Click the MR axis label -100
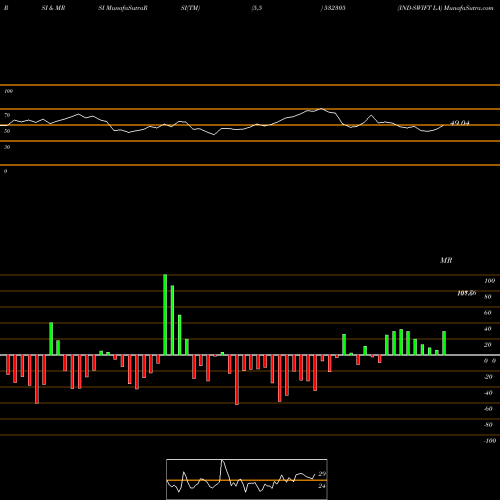The image size is (500, 500). click(489, 441)
